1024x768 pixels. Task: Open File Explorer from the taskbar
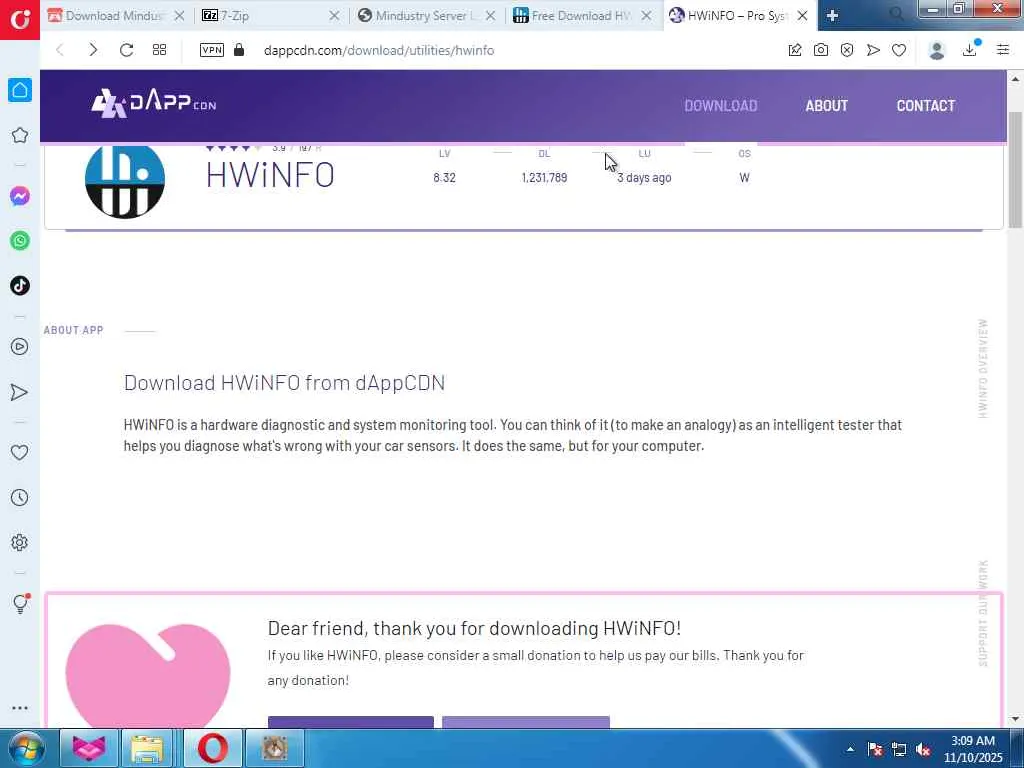[147, 748]
